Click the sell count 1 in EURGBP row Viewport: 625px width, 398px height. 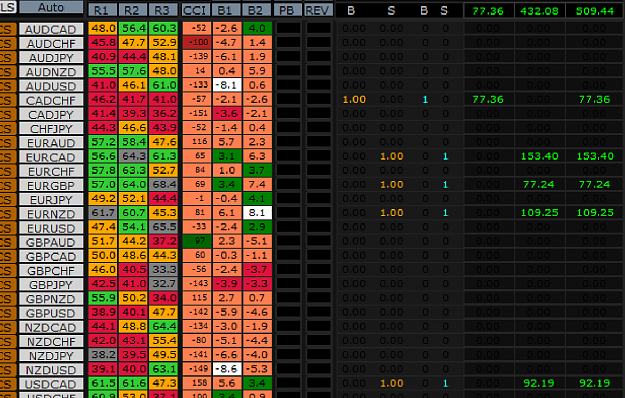click(x=446, y=184)
